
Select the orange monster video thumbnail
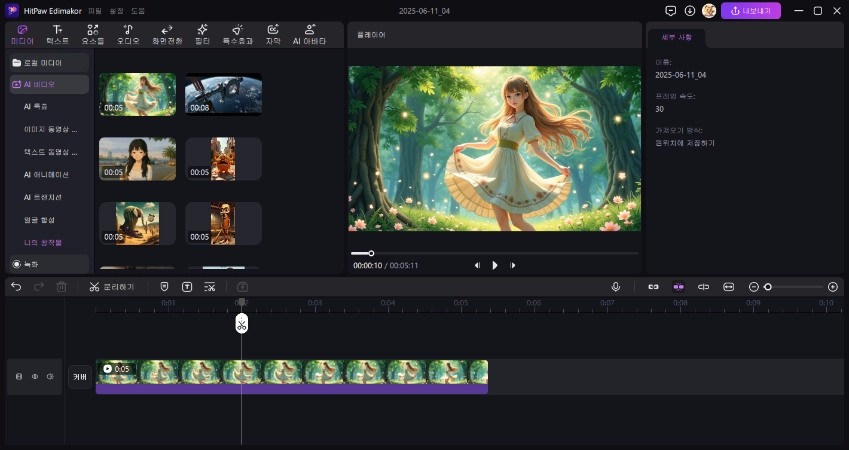[x=224, y=159]
